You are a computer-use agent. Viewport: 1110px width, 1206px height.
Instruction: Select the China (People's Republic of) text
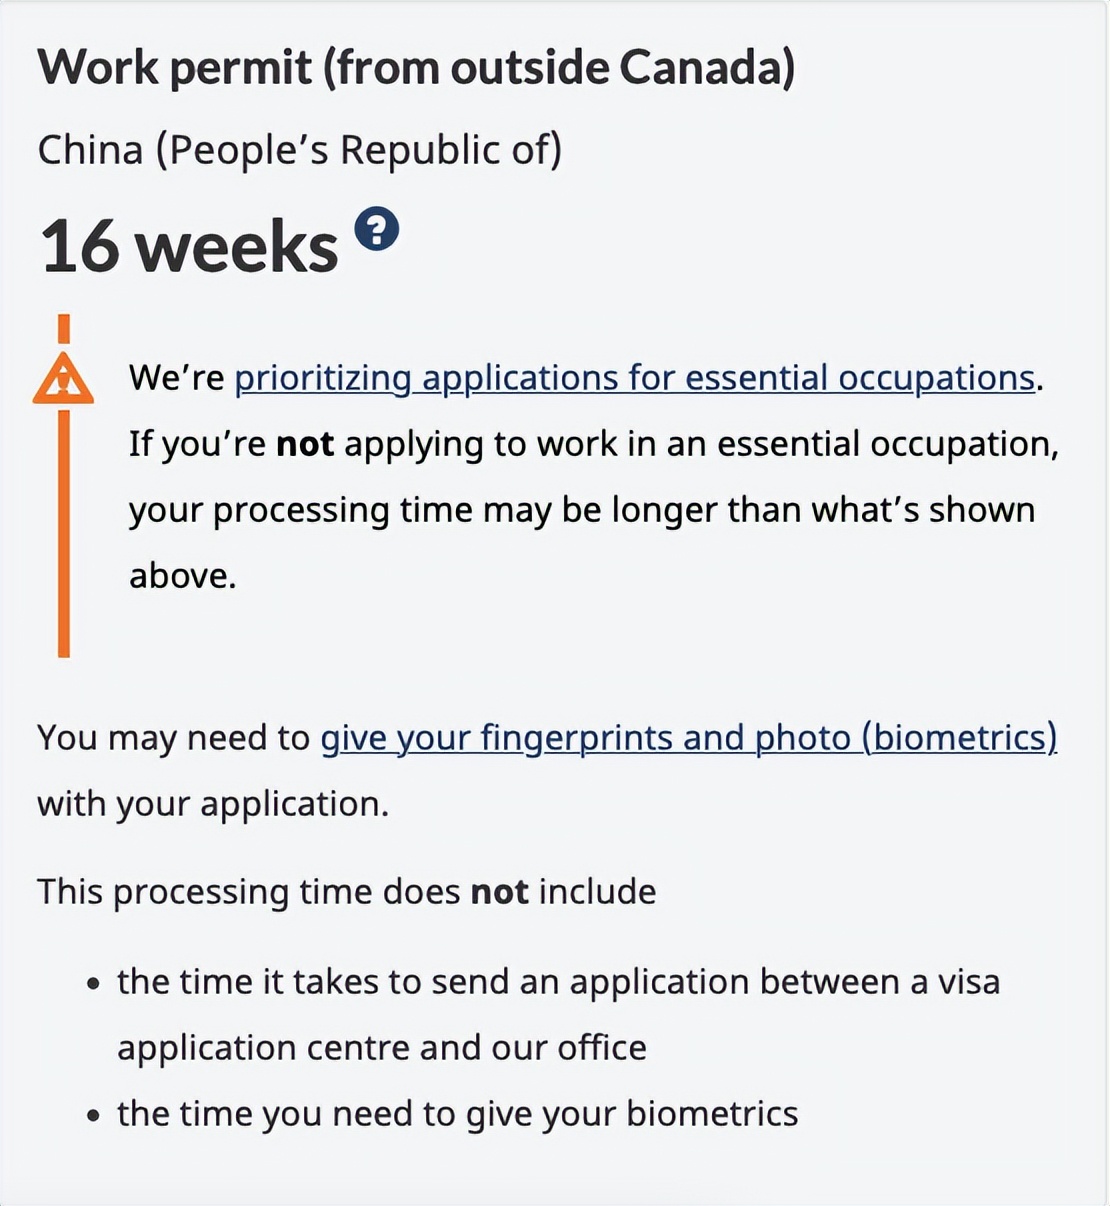(x=299, y=150)
